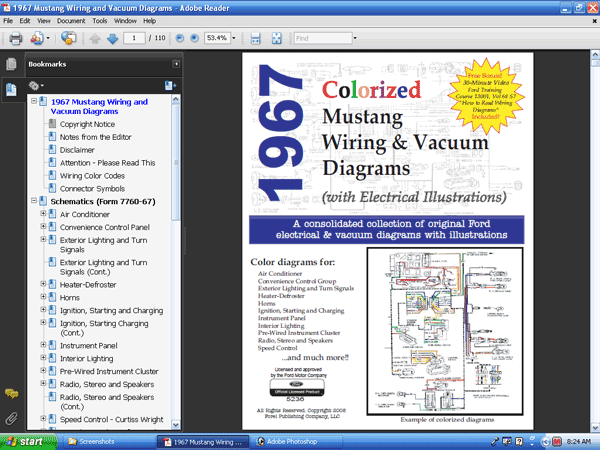
Task: Expand the Interior Lighting bookmark
Action: coord(43,357)
